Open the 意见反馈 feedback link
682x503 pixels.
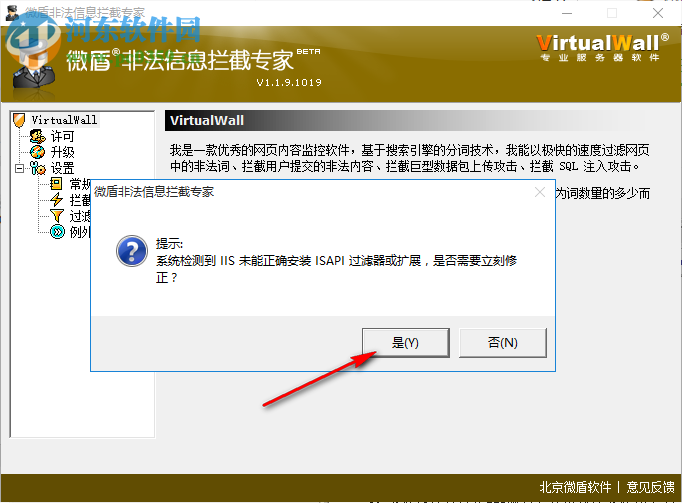650,487
